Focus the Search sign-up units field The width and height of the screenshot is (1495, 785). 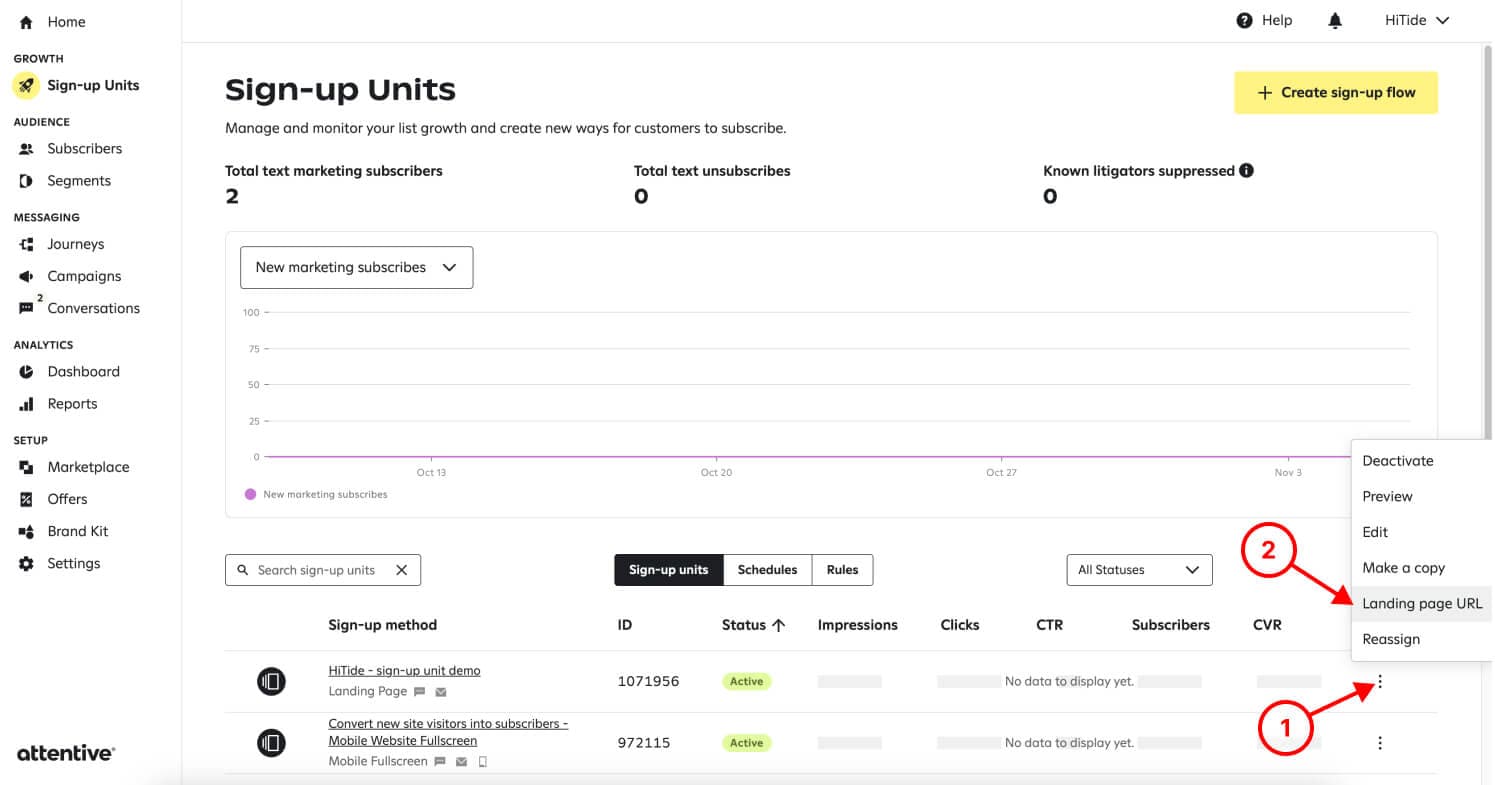coord(322,570)
